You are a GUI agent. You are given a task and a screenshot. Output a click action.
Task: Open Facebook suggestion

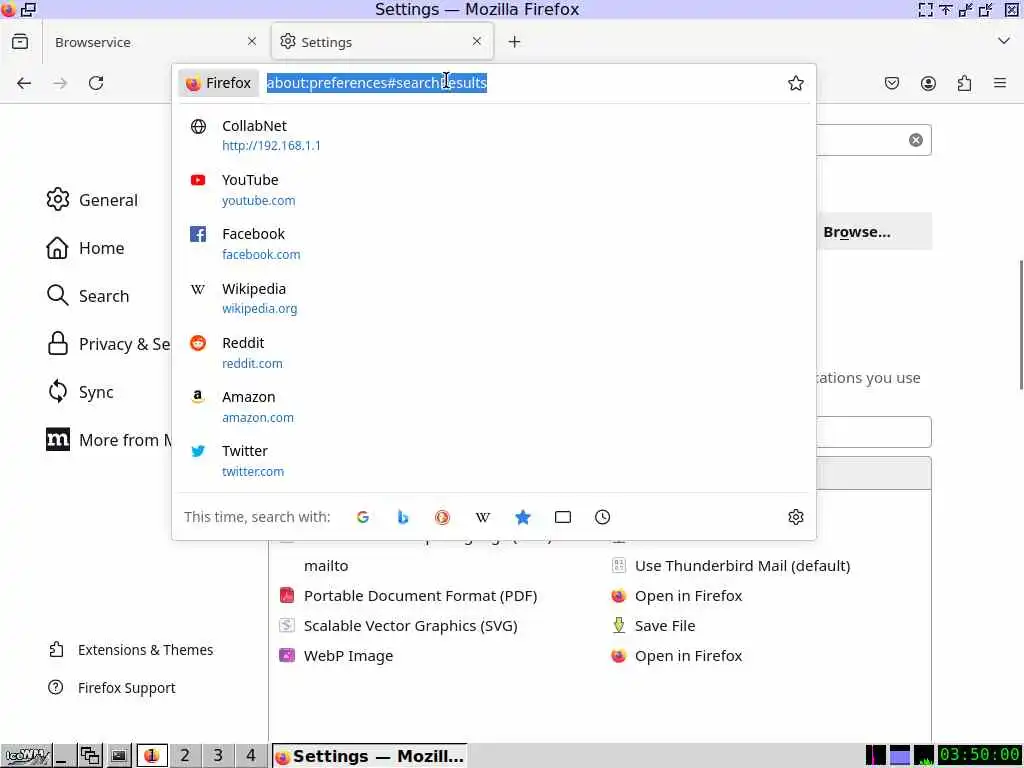click(494, 244)
